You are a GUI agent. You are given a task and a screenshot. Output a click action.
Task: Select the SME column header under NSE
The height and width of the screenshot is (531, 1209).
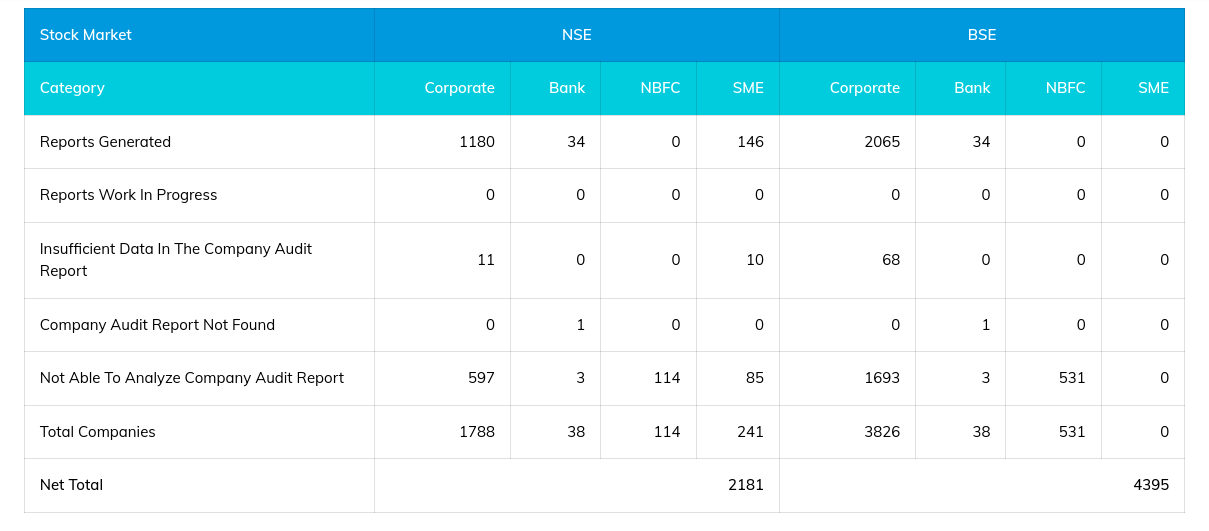[738, 88]
